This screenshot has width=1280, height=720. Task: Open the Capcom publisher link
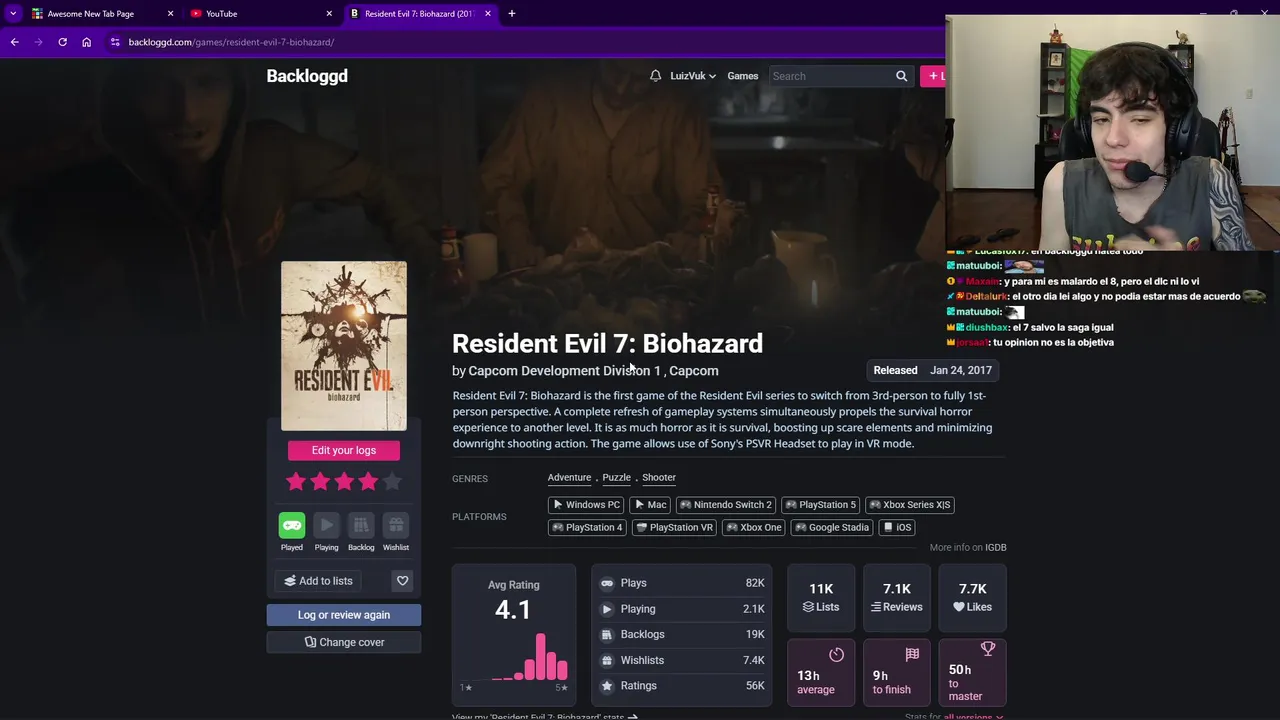tap(693, 371)
